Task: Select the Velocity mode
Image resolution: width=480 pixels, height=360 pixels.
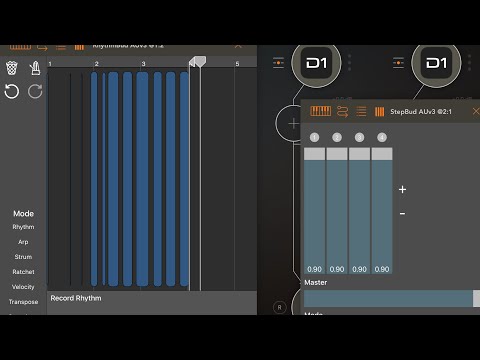Action: click(x=23, y=287)
